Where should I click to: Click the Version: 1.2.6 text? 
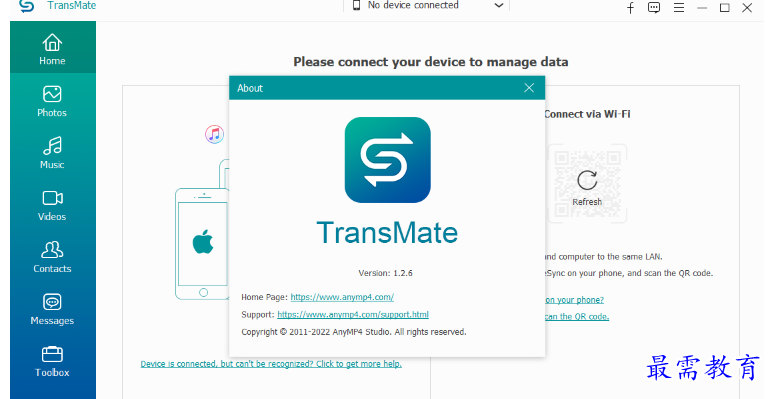(x=385, y=273)
